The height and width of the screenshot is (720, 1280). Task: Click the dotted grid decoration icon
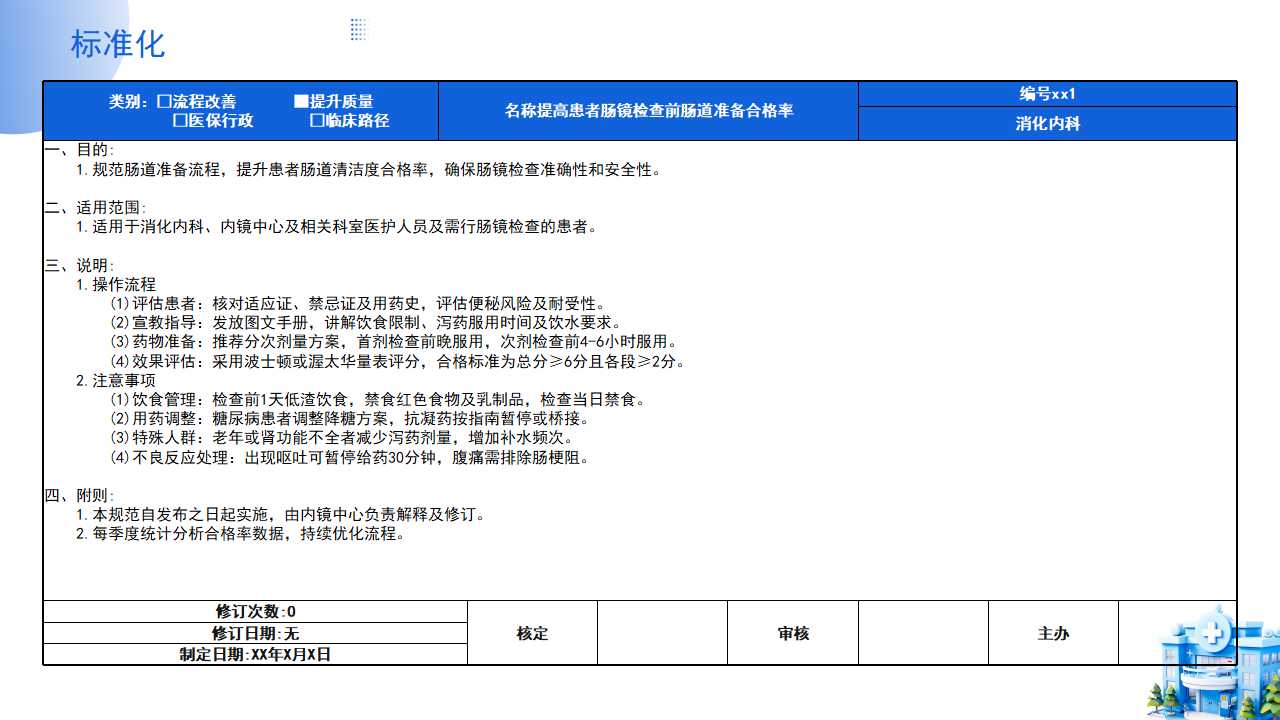[358, 29]
